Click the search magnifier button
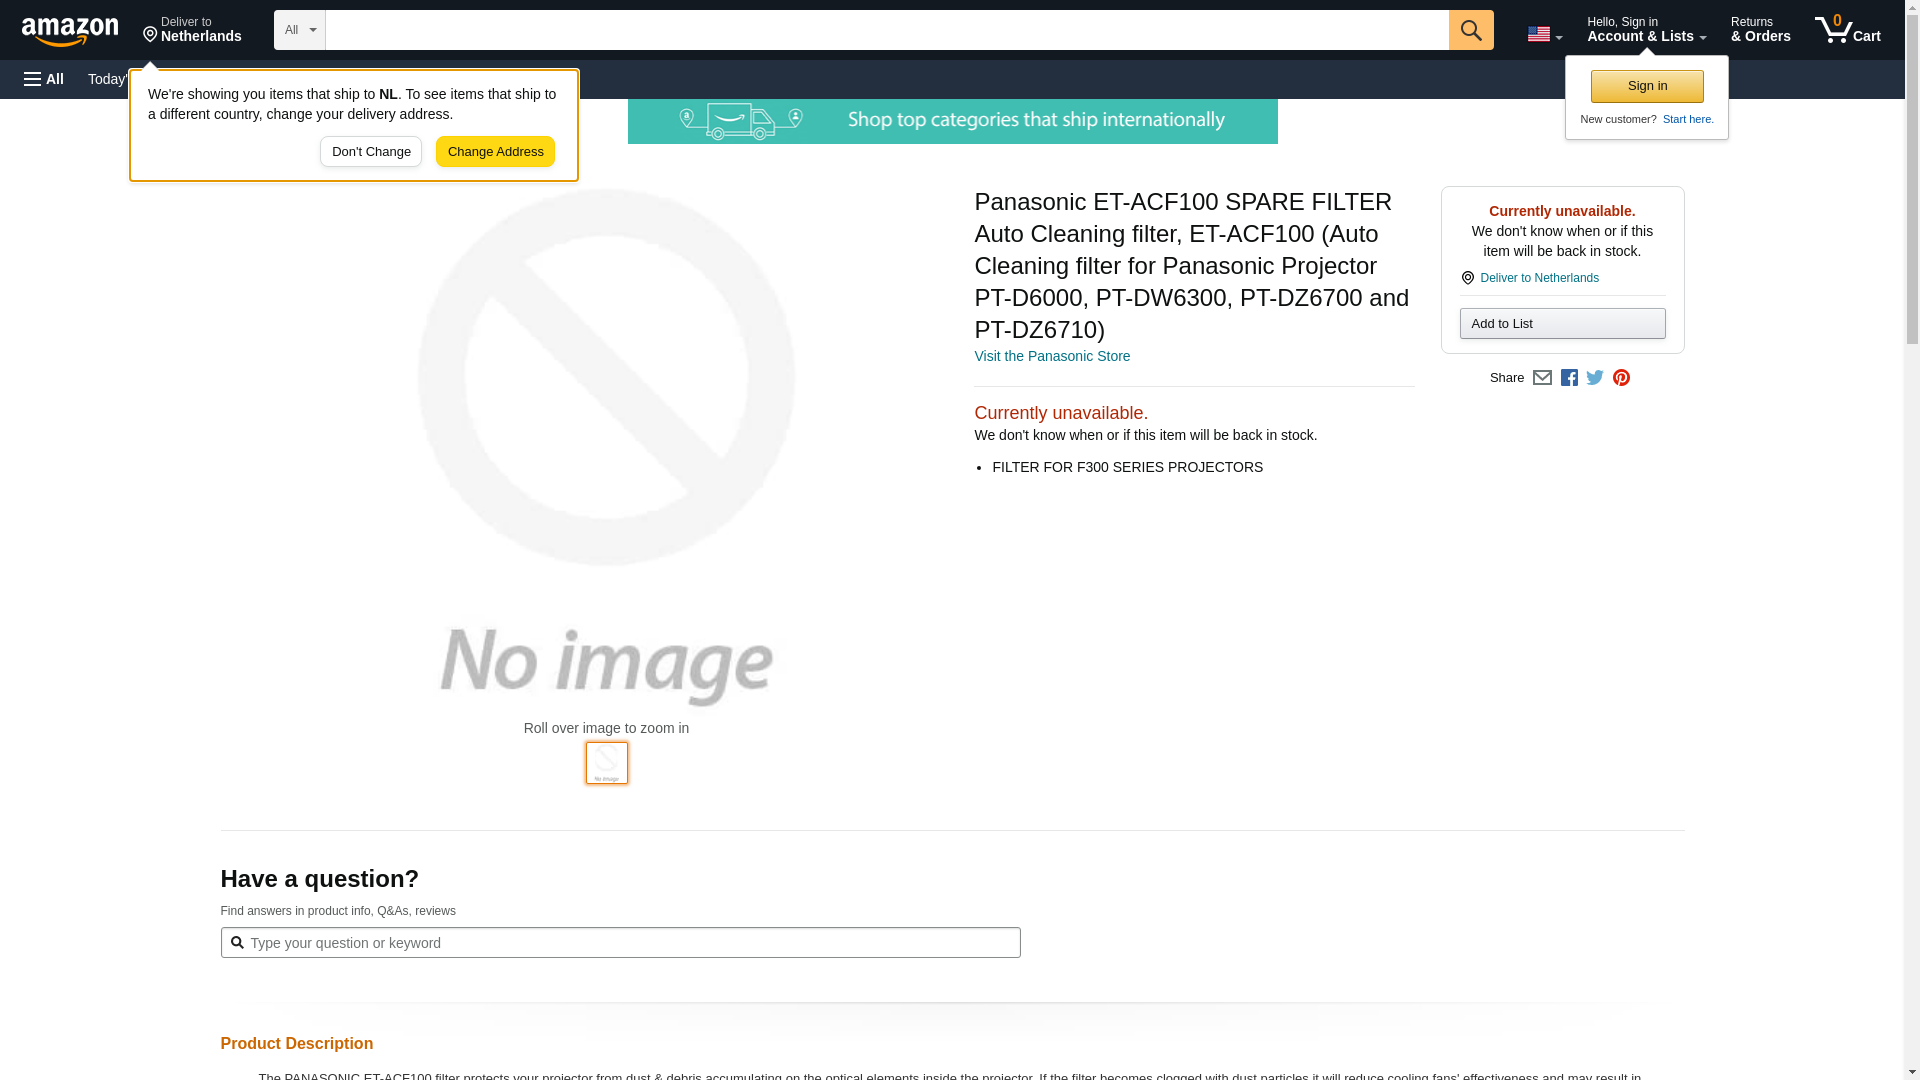1920x1080 pixels. pyautogui.click(x=1470, y=30)
